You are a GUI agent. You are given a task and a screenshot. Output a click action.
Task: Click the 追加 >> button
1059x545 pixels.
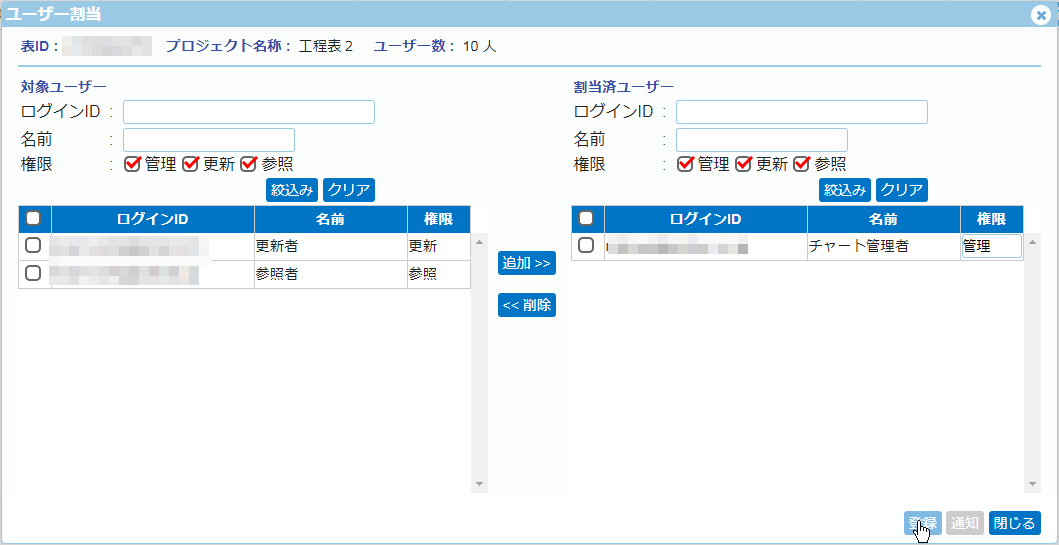[x=526, y=263]
